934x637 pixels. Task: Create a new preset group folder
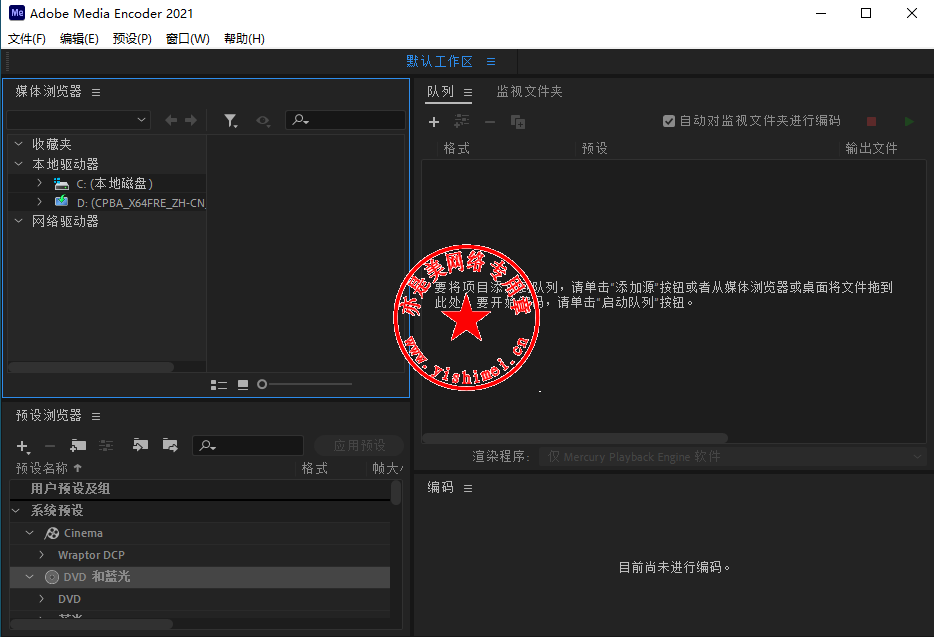tap(78, 445)
